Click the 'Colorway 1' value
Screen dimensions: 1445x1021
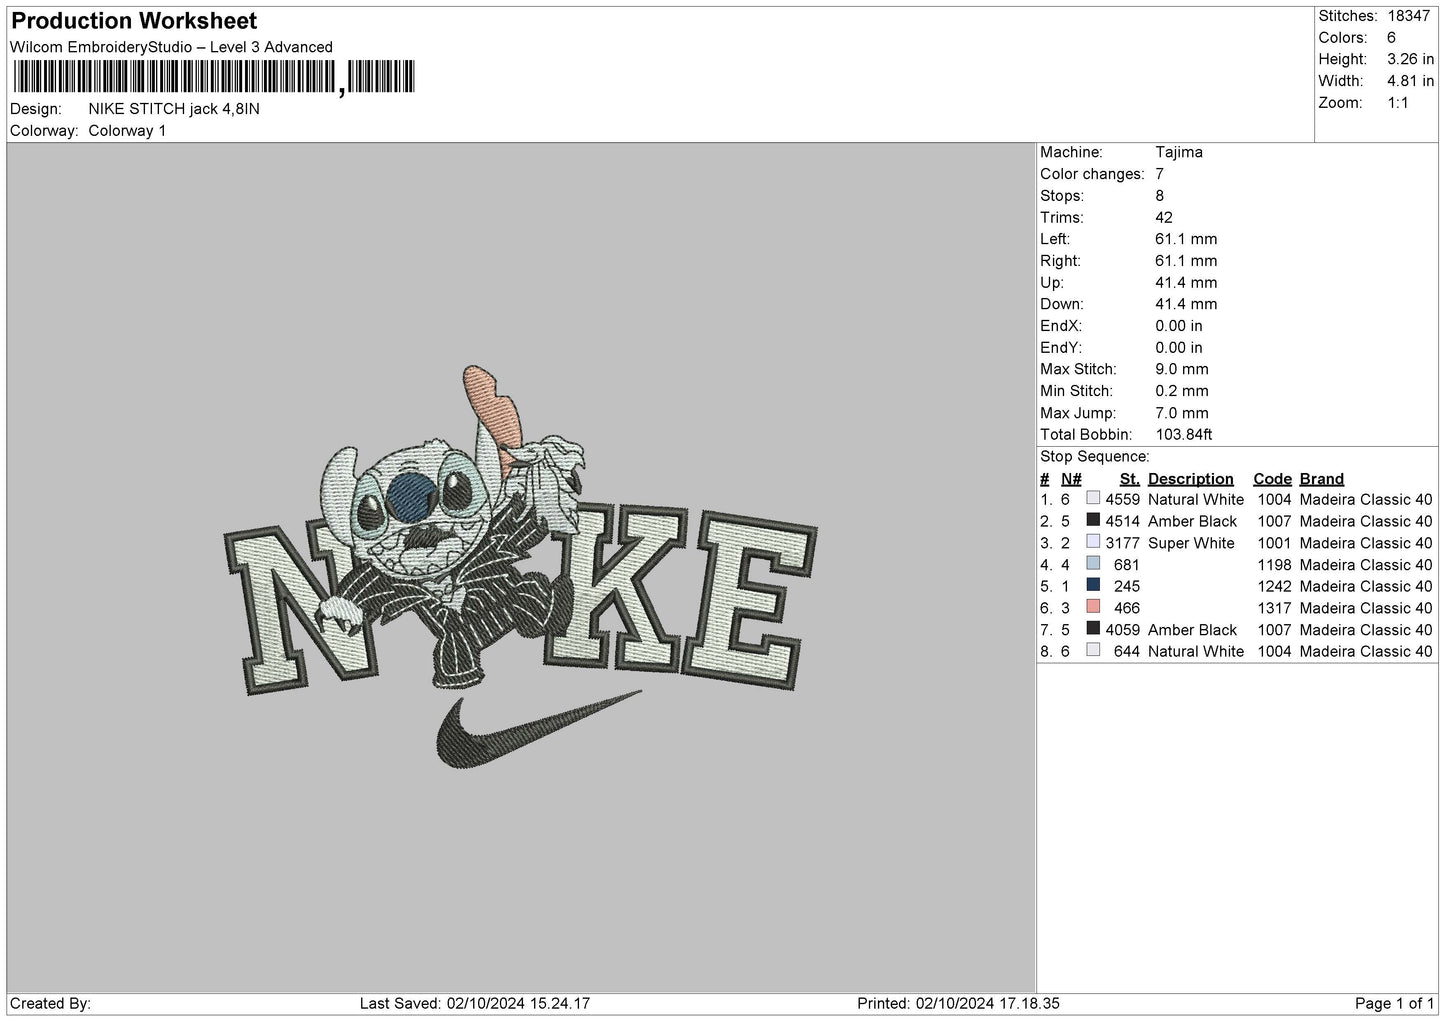(x=127, y=131)
